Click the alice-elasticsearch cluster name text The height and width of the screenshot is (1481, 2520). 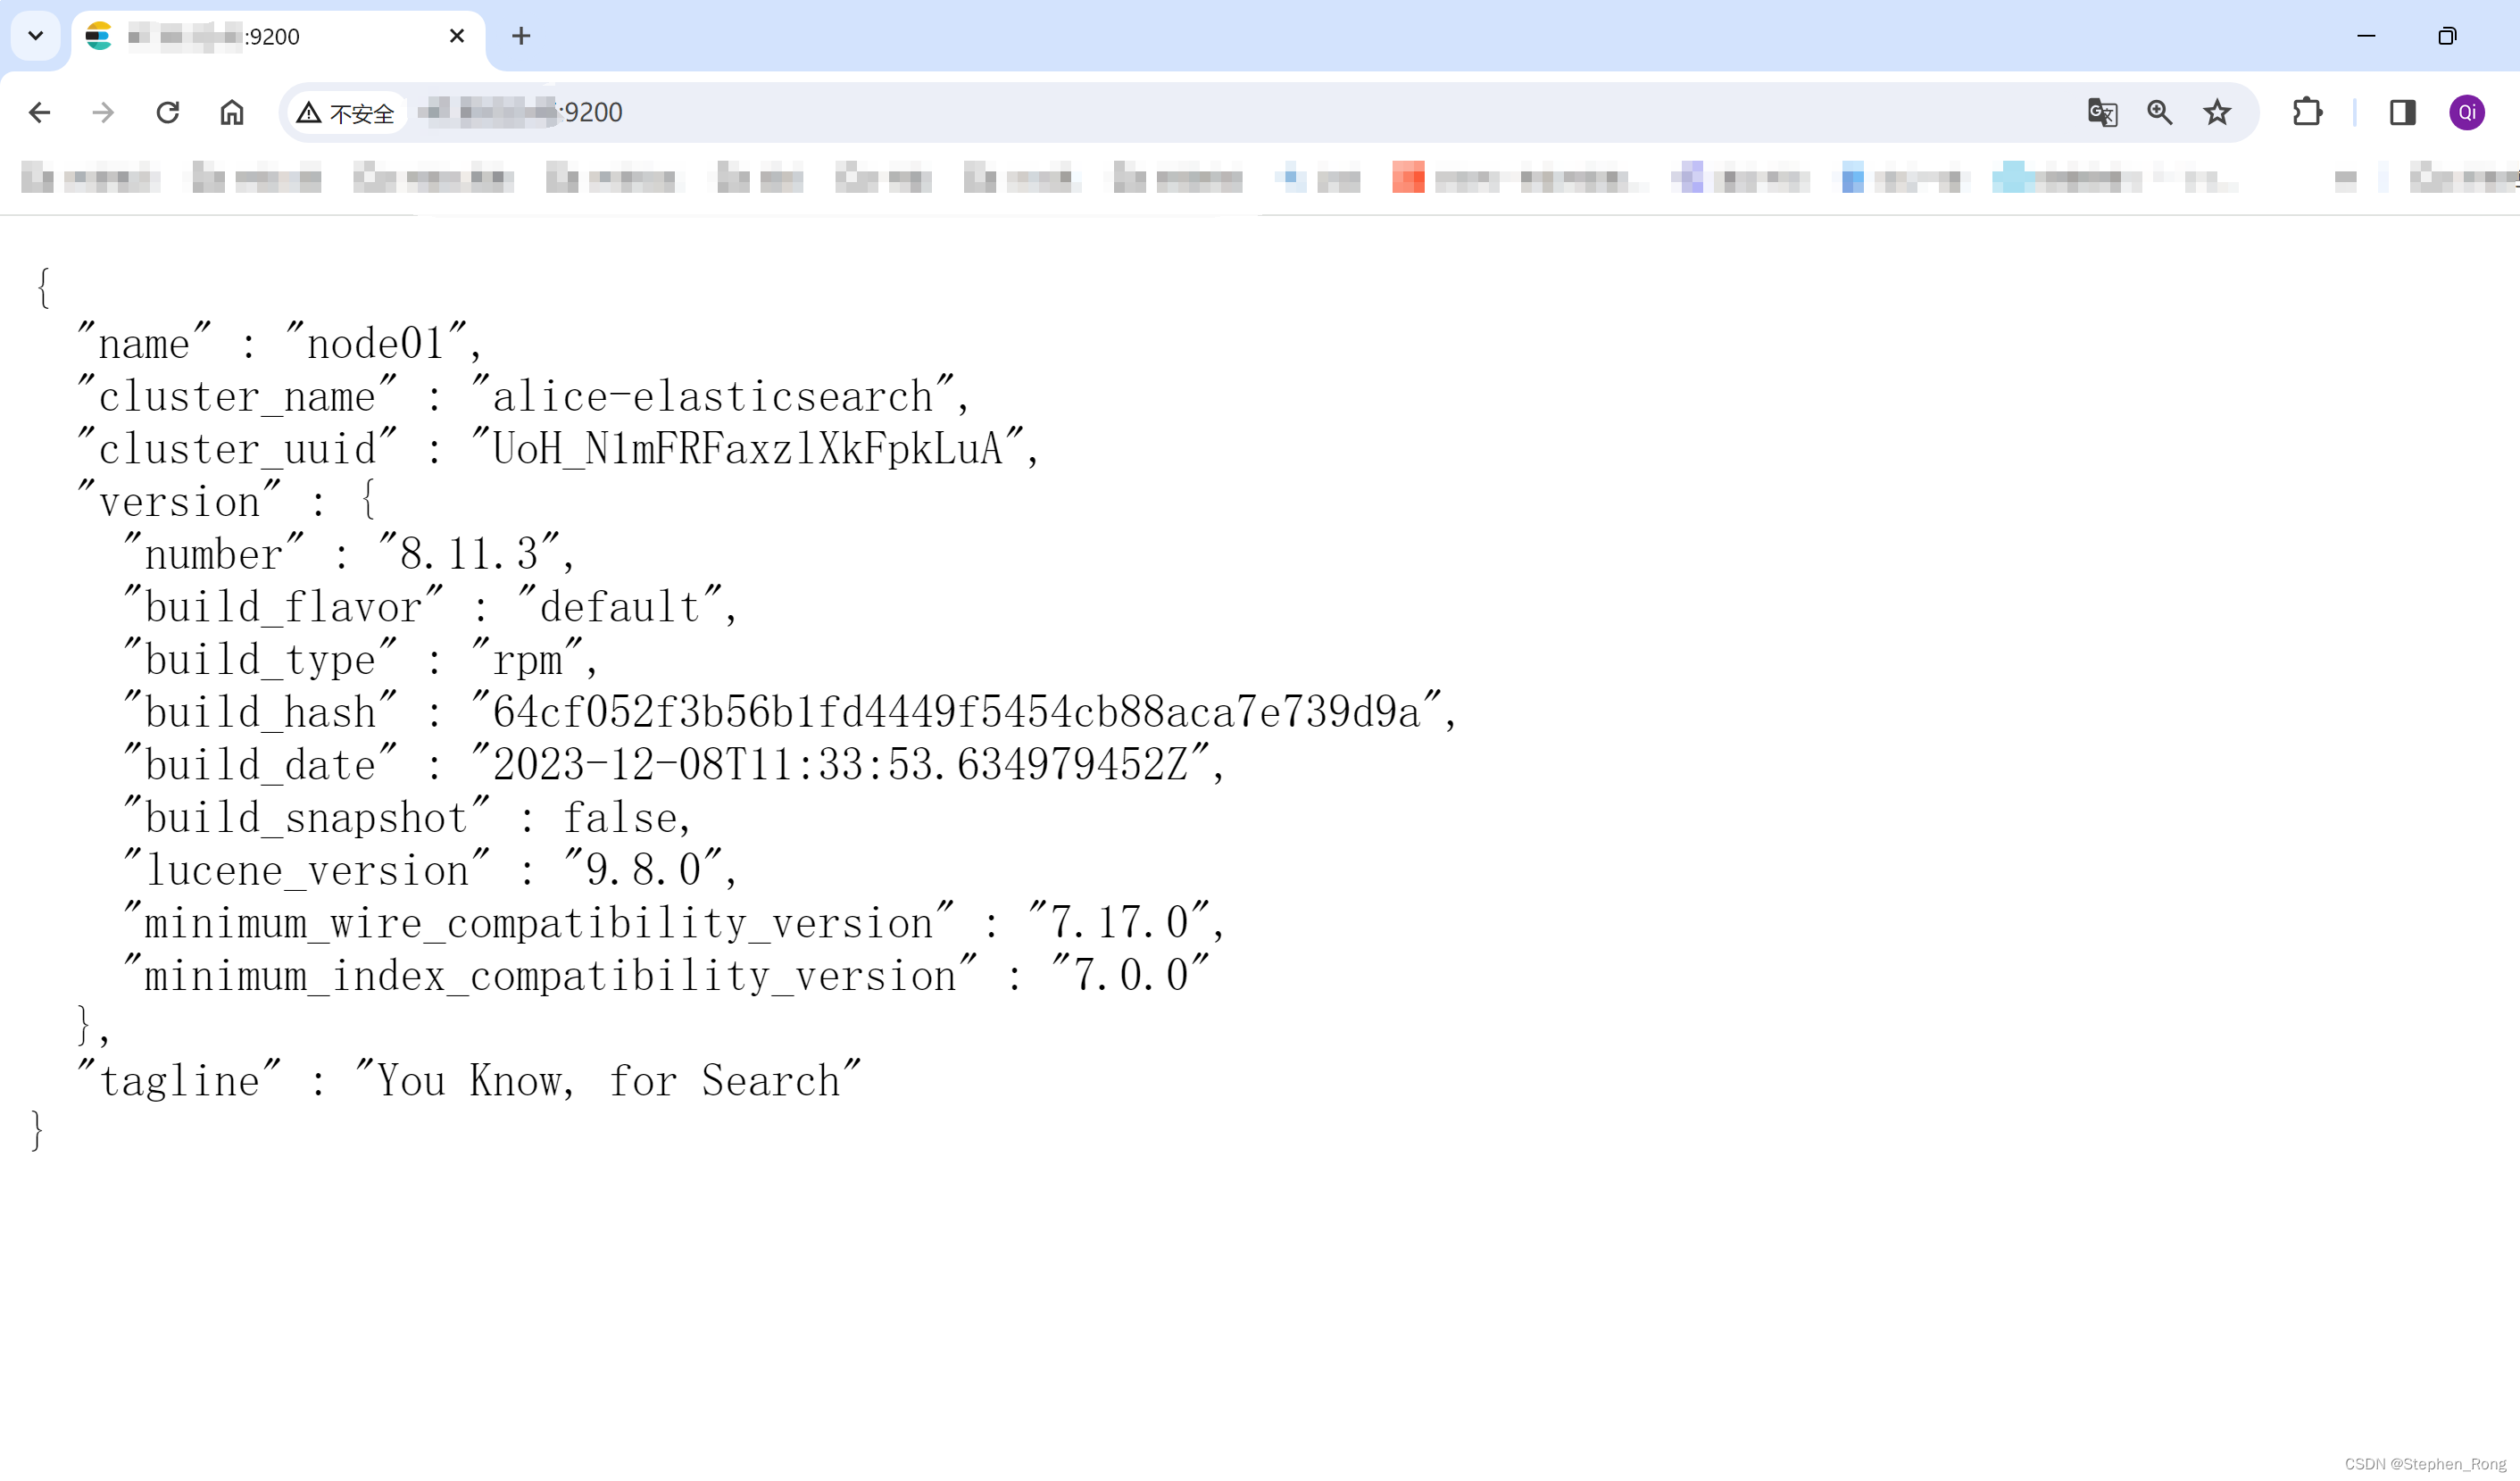[712, 397]
